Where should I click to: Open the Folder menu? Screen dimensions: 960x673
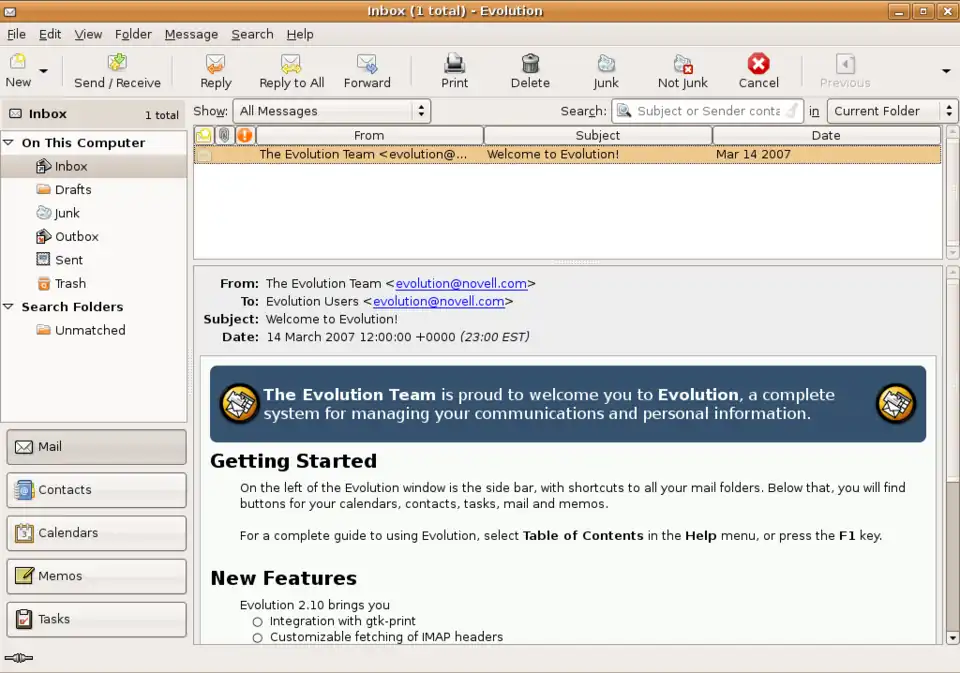(x=132, y=34)
